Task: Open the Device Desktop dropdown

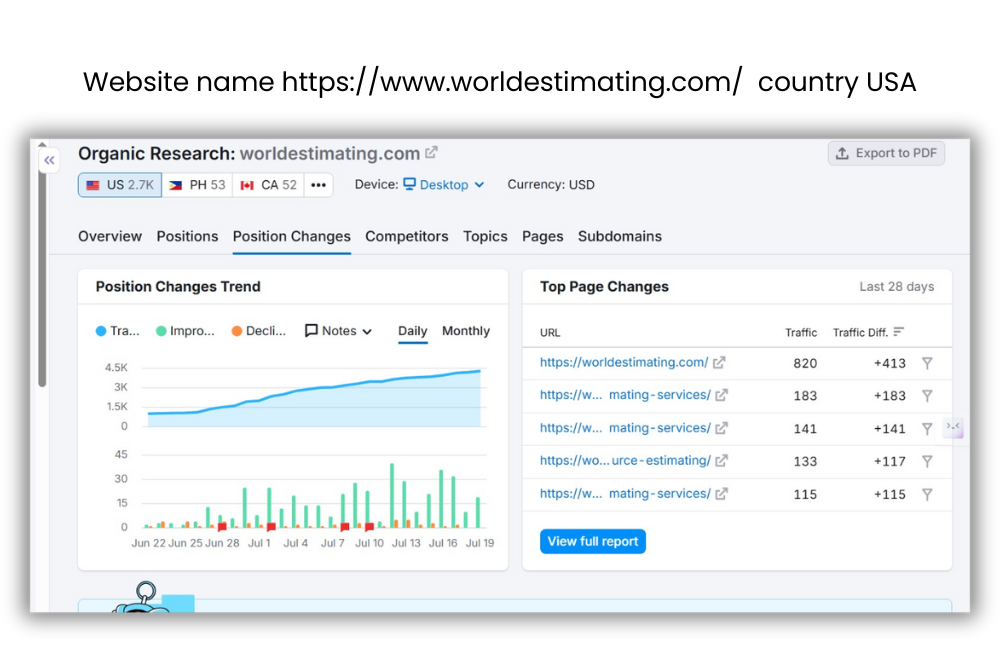Action: [444, 185]
